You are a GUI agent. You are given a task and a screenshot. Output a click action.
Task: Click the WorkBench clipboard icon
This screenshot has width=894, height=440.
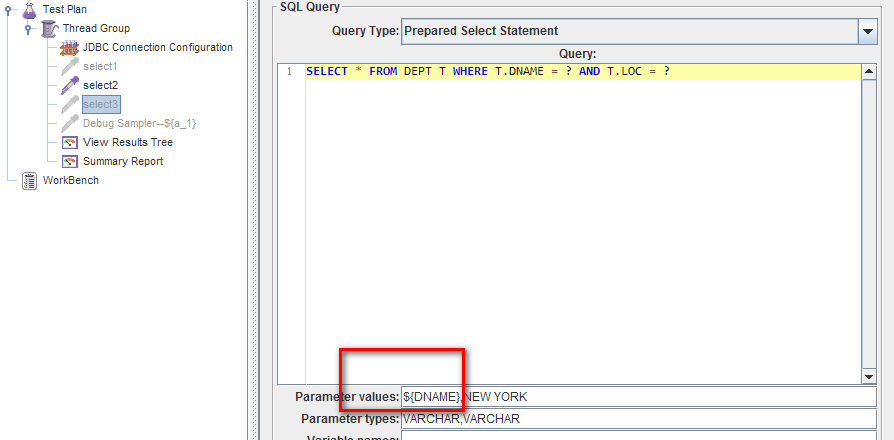(29, 180)
